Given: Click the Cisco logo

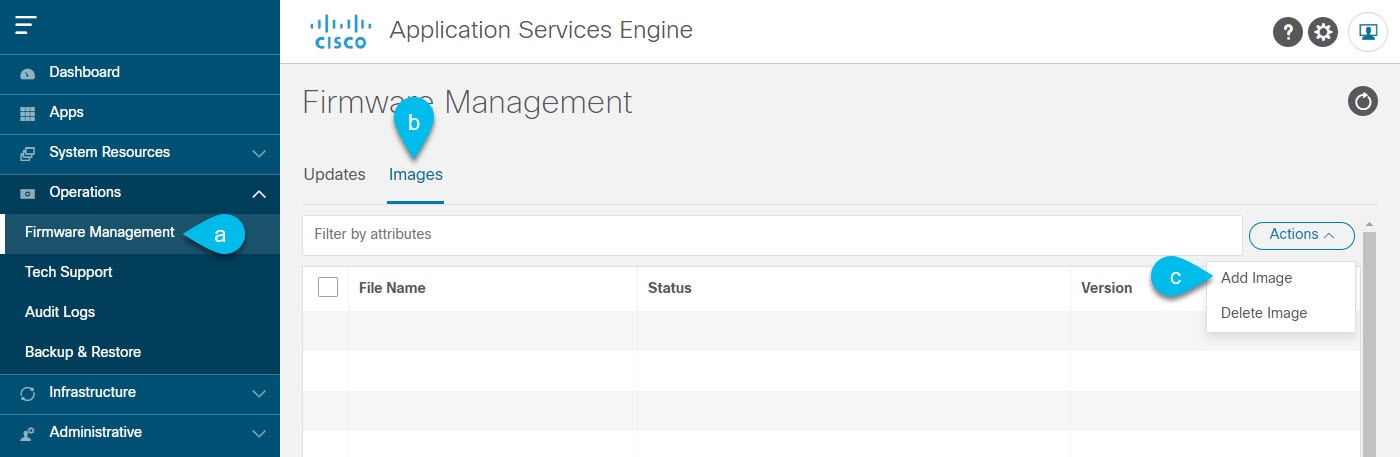Looking at the screenshot, I should pyautogui.click(x=340, y=31).
